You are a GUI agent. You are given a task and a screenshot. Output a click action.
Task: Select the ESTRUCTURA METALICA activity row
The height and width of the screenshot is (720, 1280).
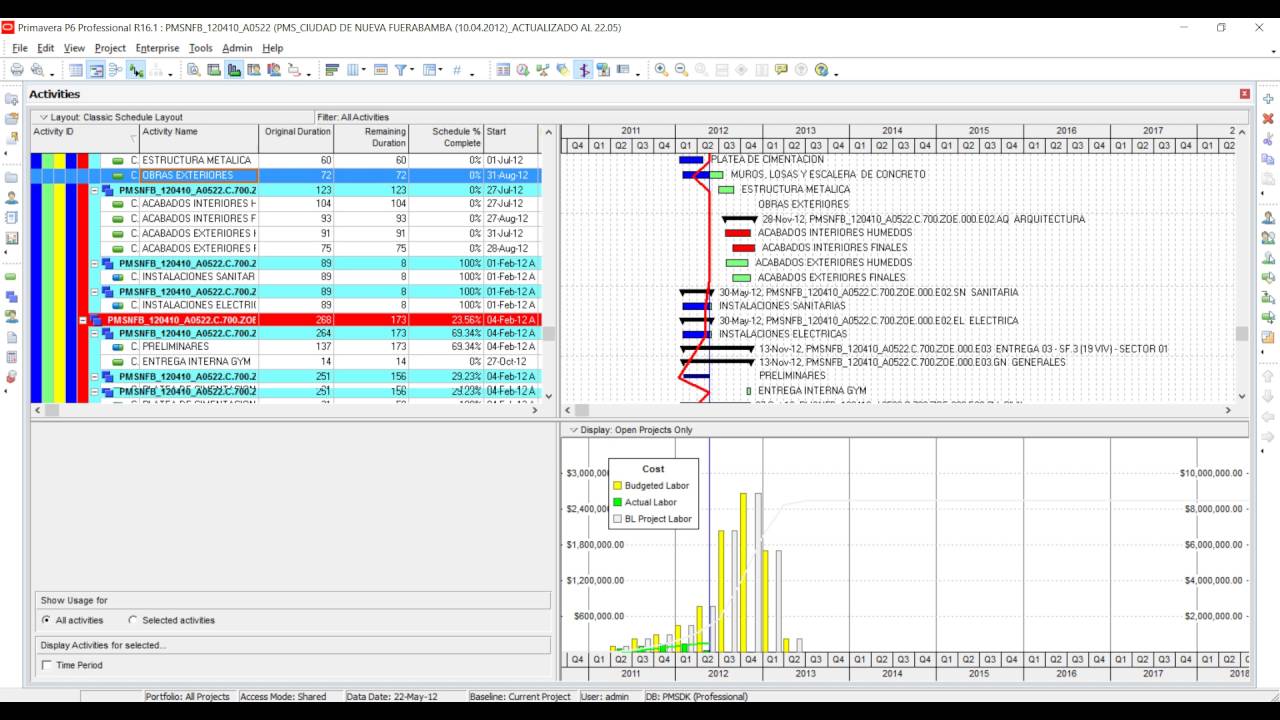point(284,160)
